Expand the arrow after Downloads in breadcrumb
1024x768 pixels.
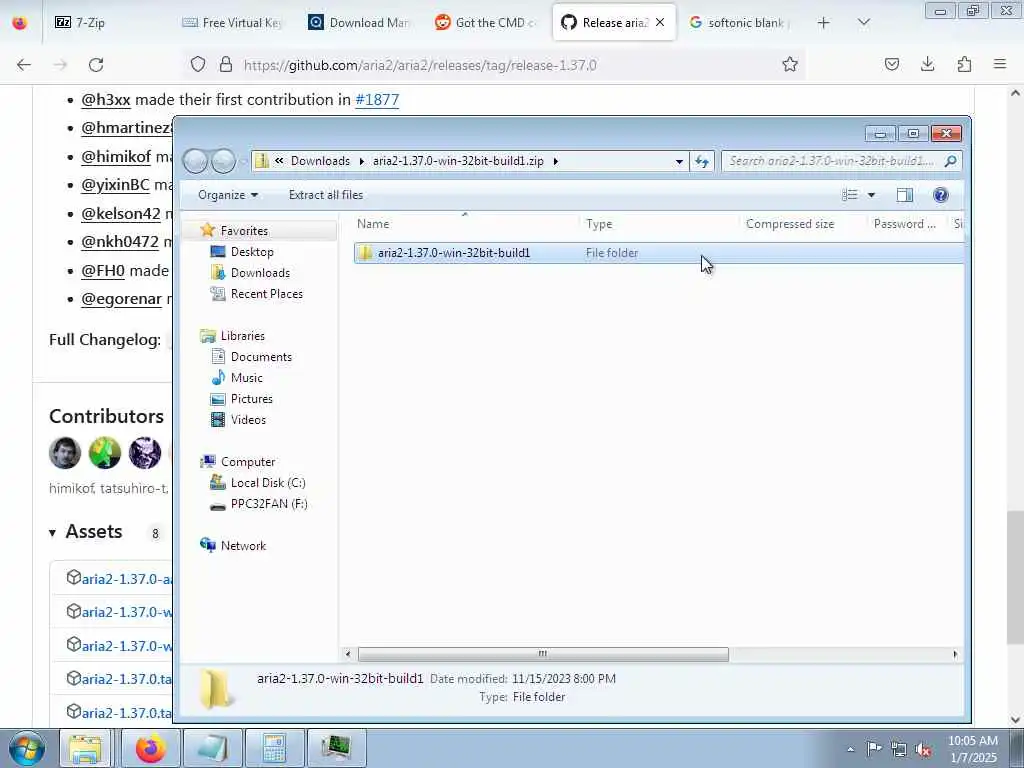coord(361,161)
